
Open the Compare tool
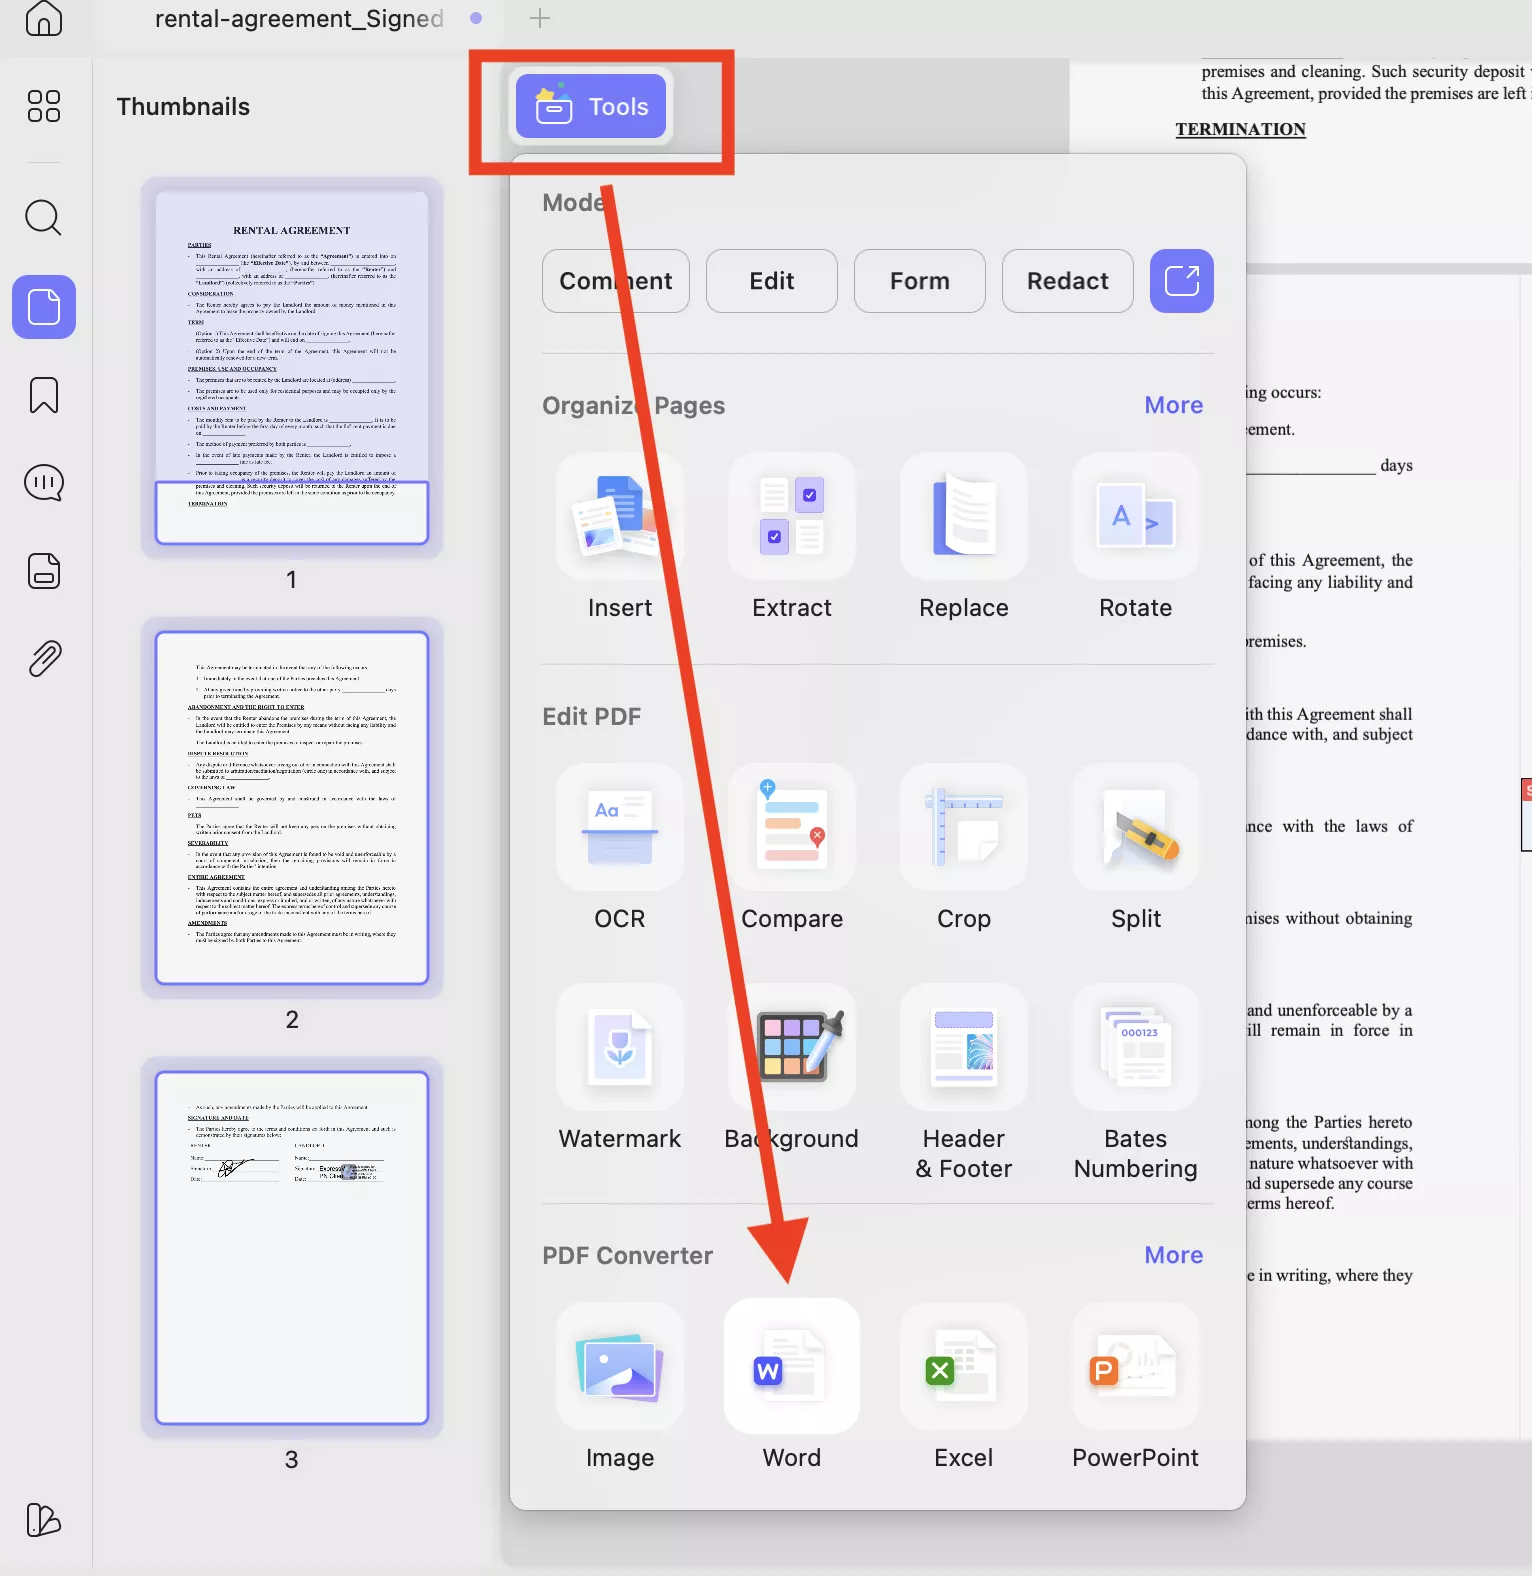pyautogui.click(x=792, y=848)
